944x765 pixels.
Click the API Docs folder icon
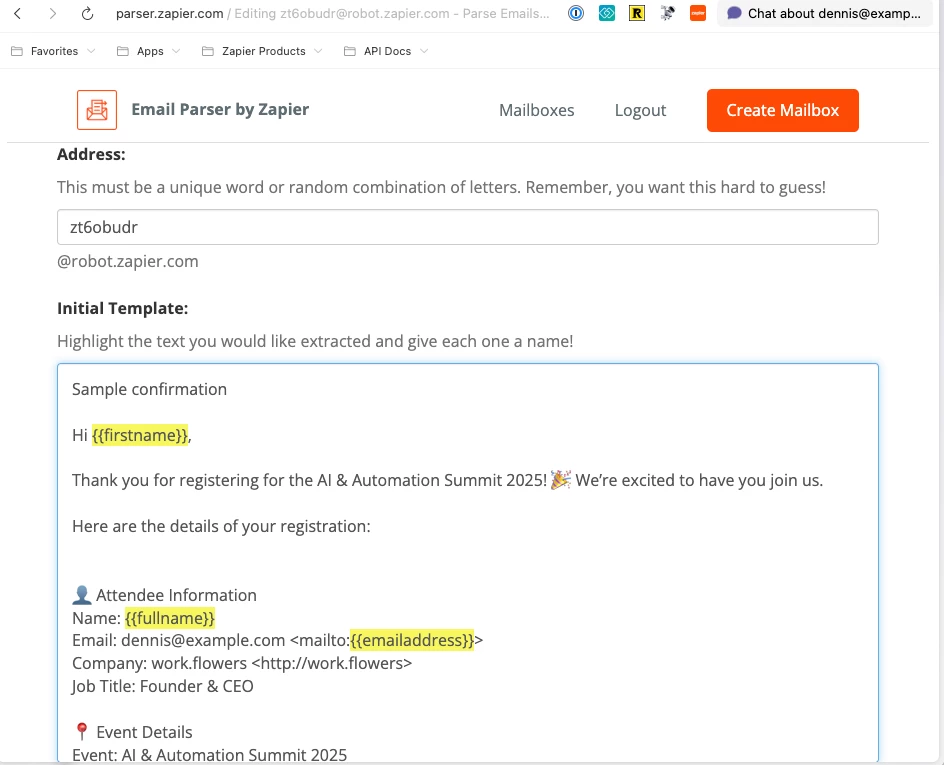click(x=350, y=51)
